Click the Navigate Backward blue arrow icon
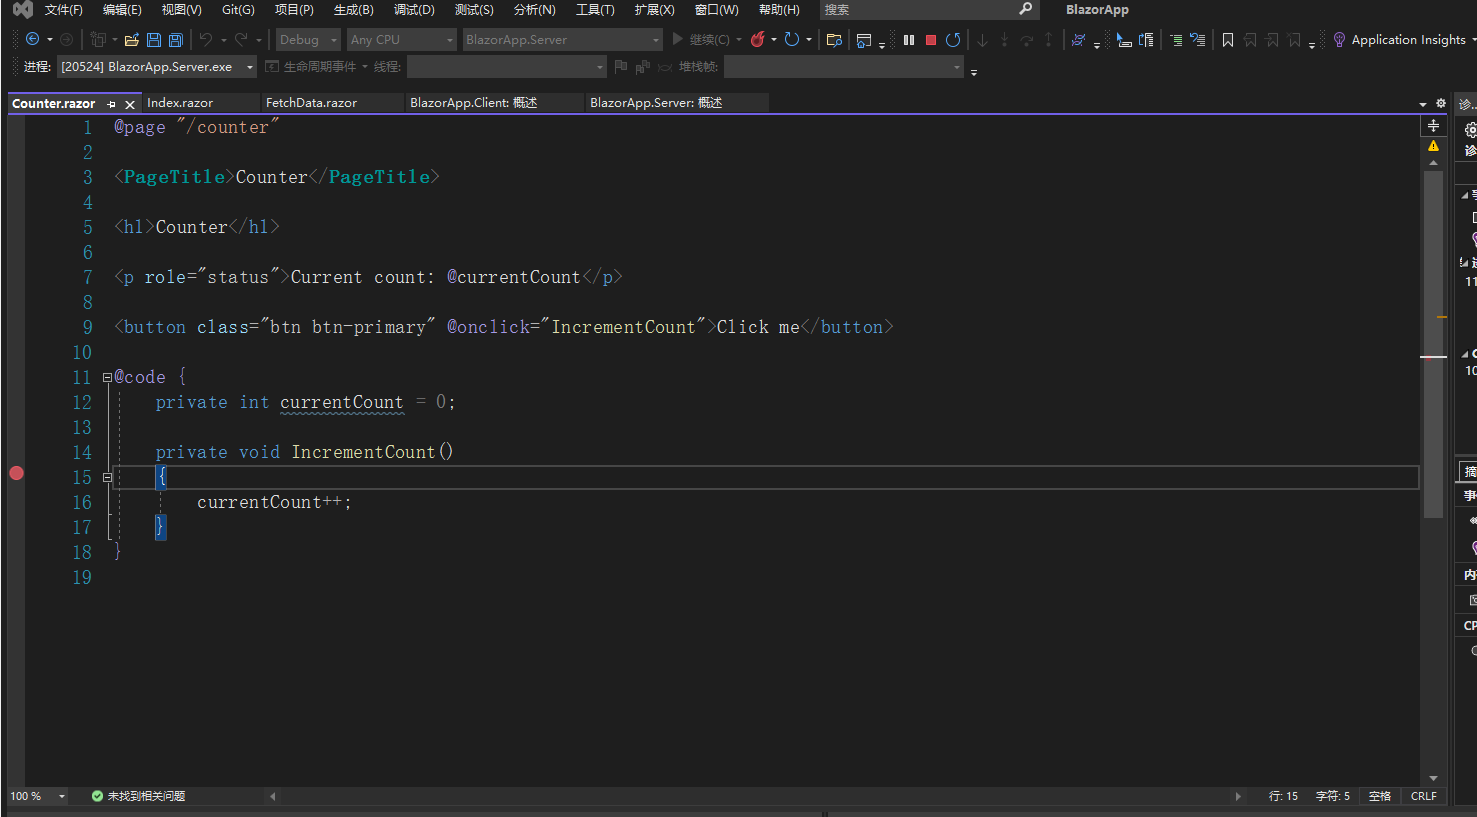Viewport: 1477px width, 817px height. [x=34, y=40]
